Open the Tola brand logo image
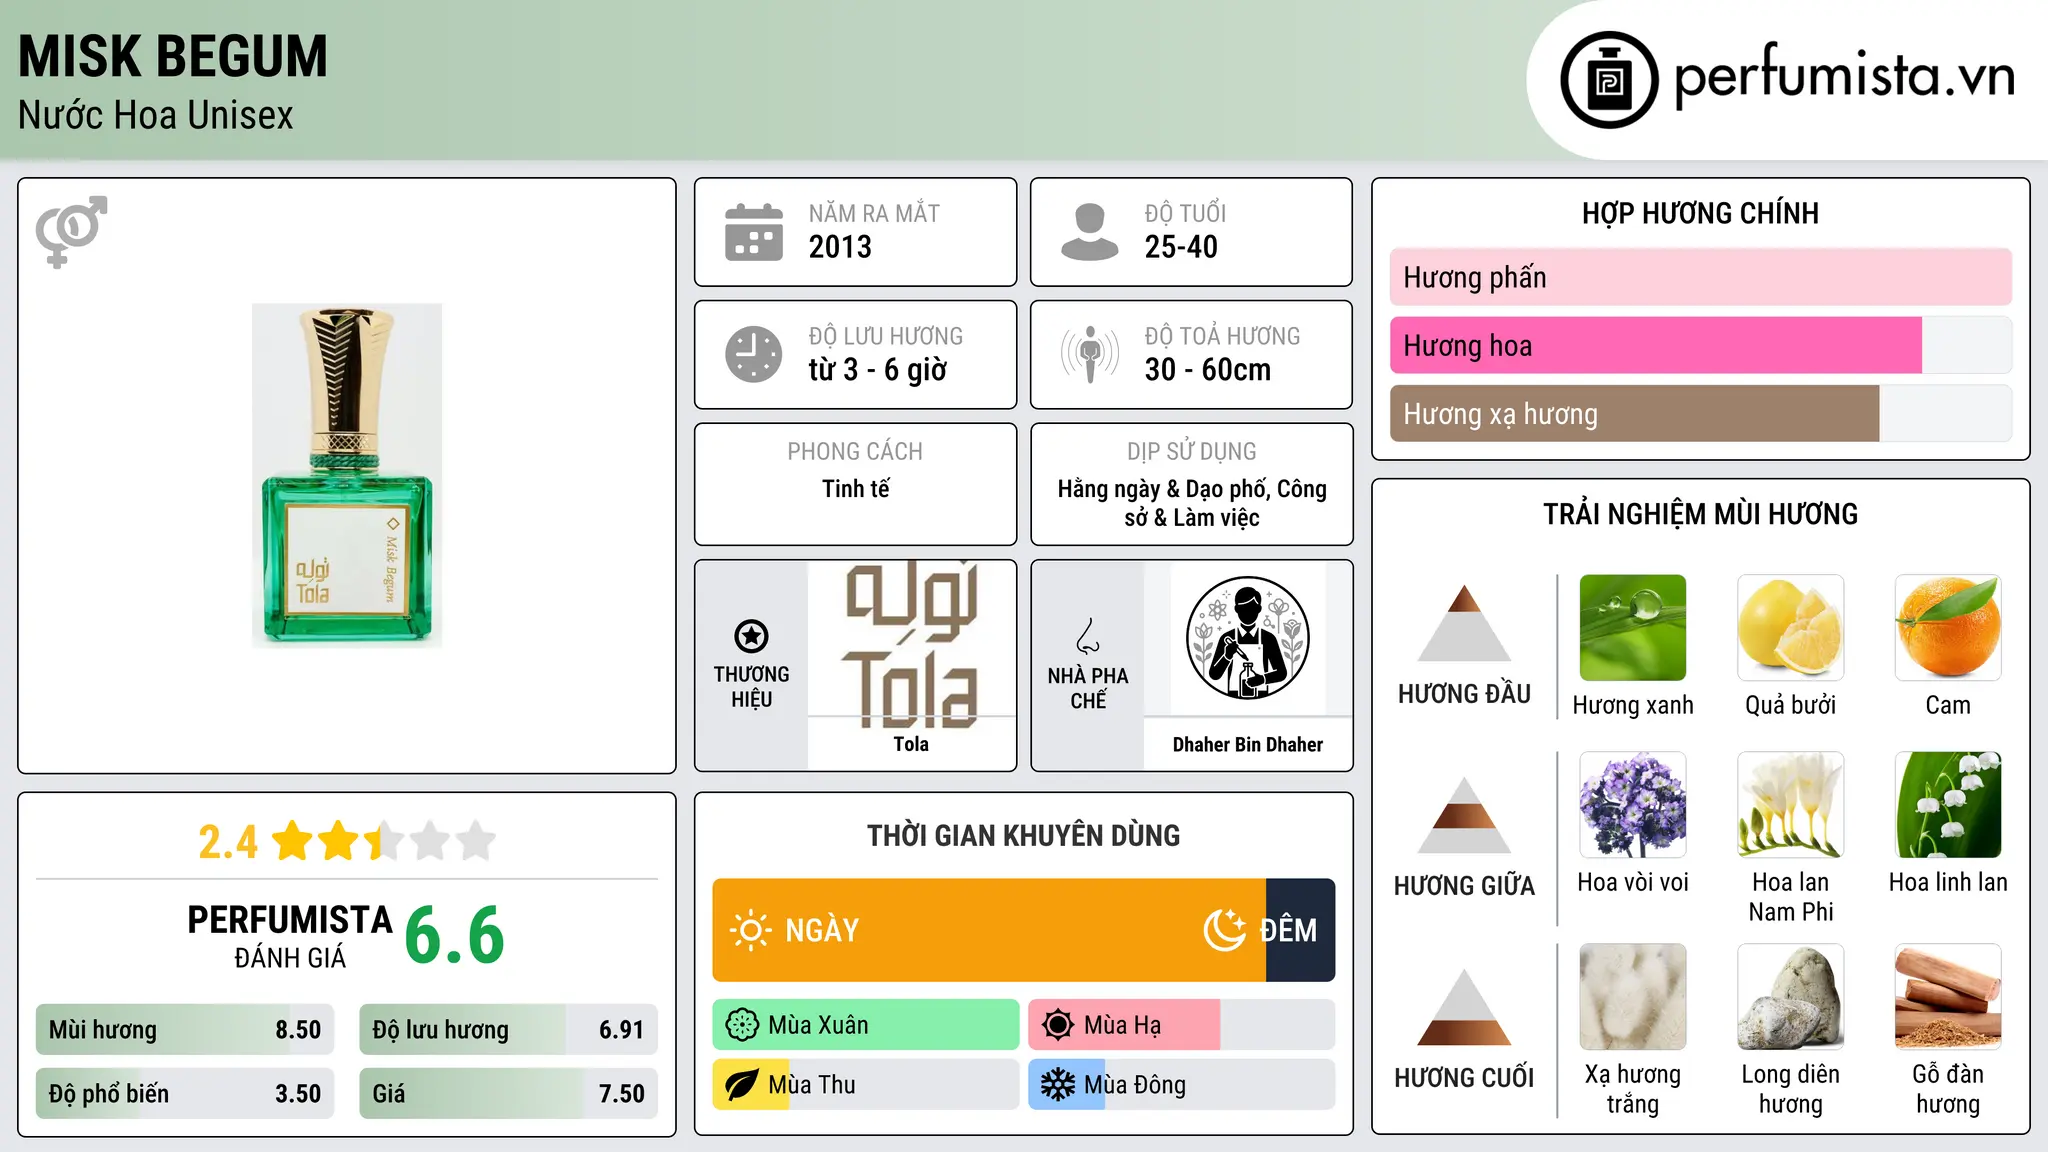Viewport: 2048px width, 1152px height. pyautogui.click(x=911, y=643)
